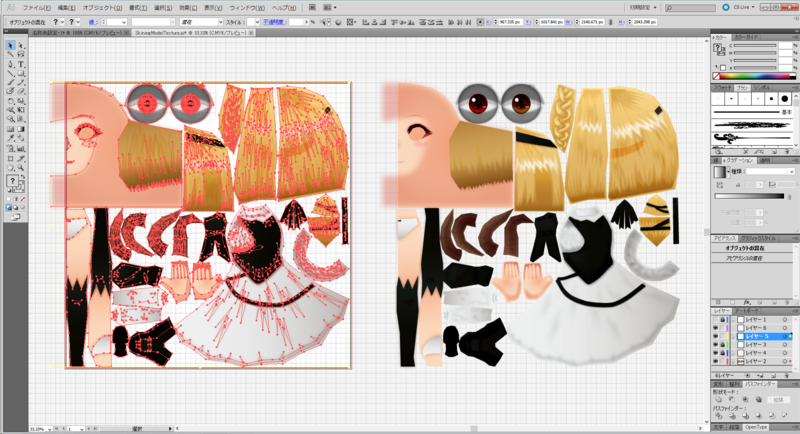Select the Pen tool
Image resolution: width=800 pixels, height=434 pixels.
[10, 64]
